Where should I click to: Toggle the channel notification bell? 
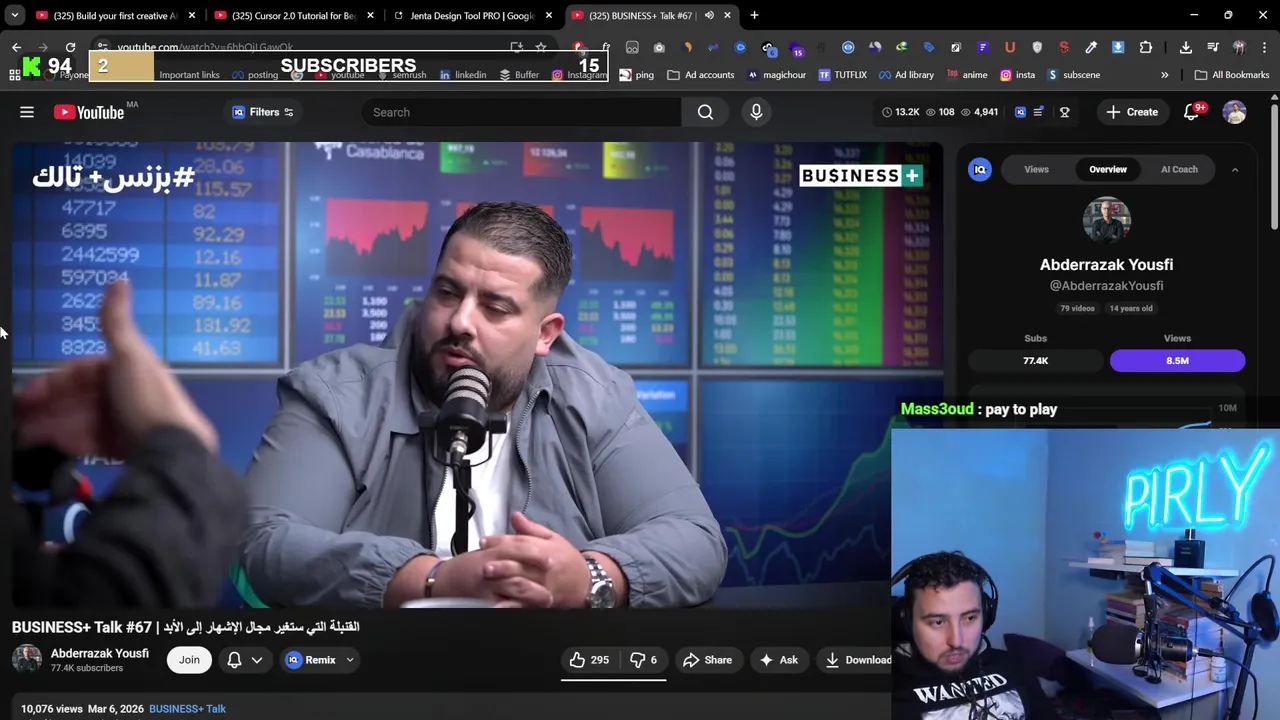[x=234, y=660]
